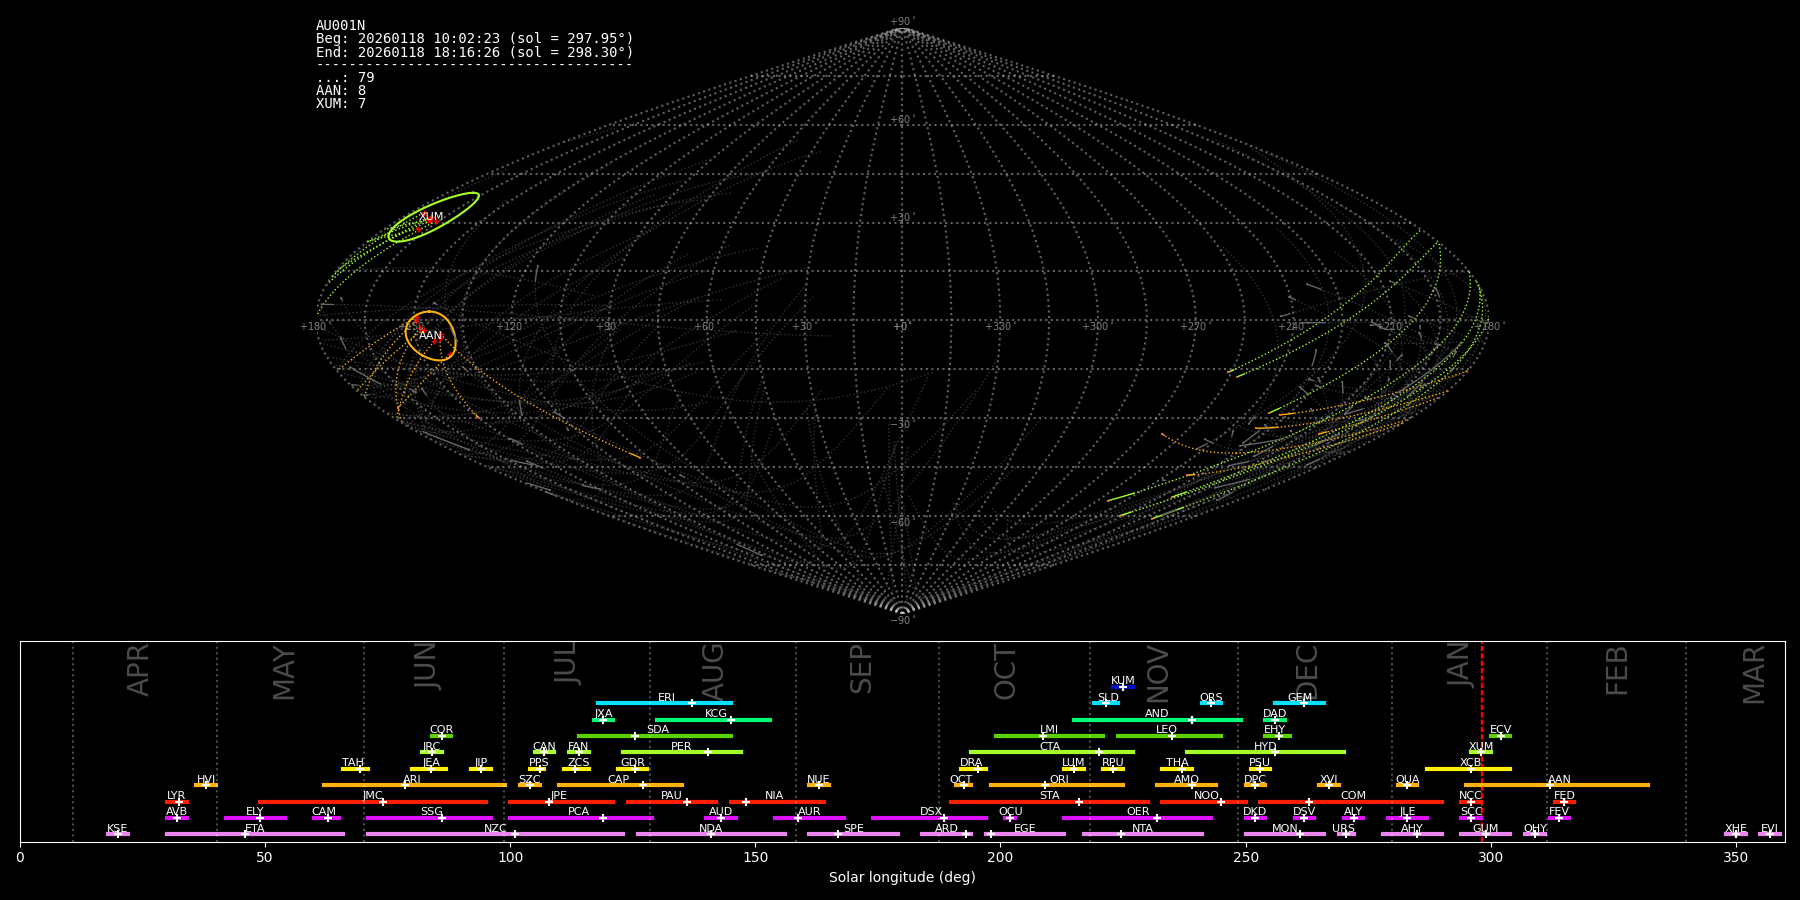The image size is (1800, 900).
Task: Click the AAN radiant label on sky map
Action: pos(431,336)
